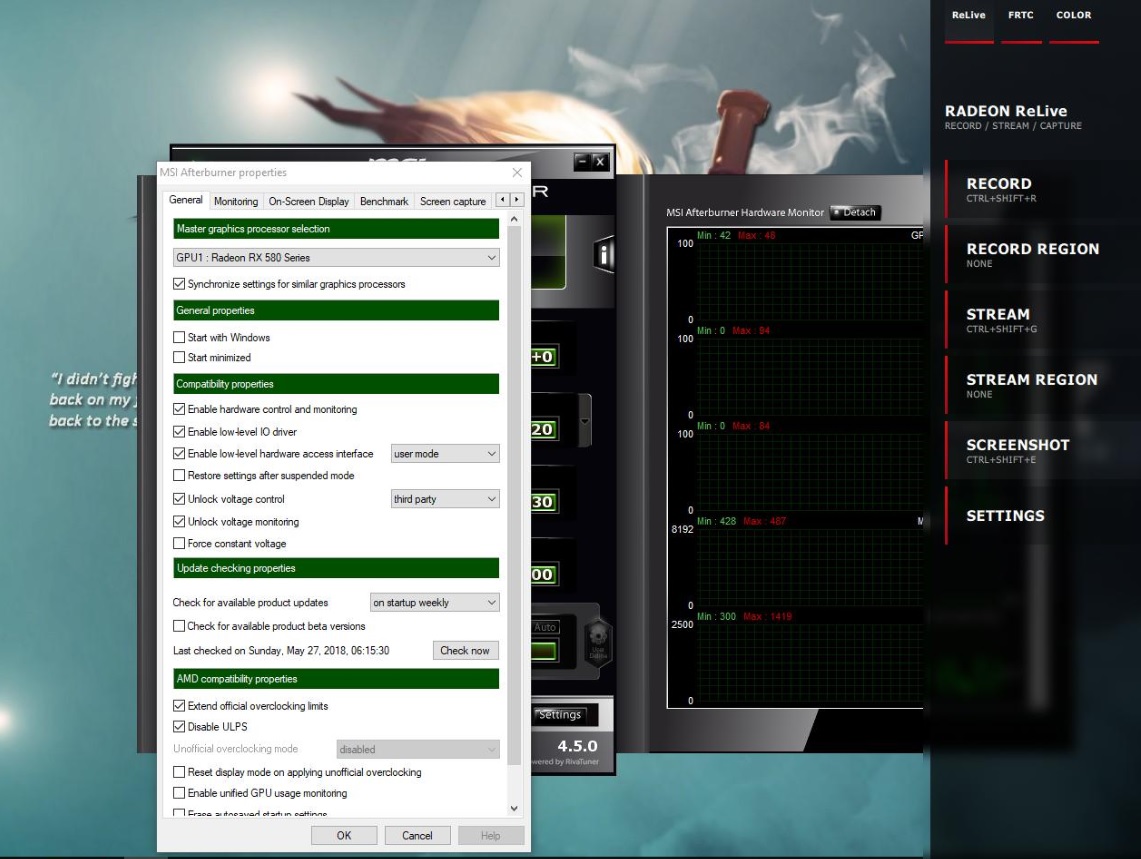Select the FRTC tab in Radeon overlay

click(1021, 22)
